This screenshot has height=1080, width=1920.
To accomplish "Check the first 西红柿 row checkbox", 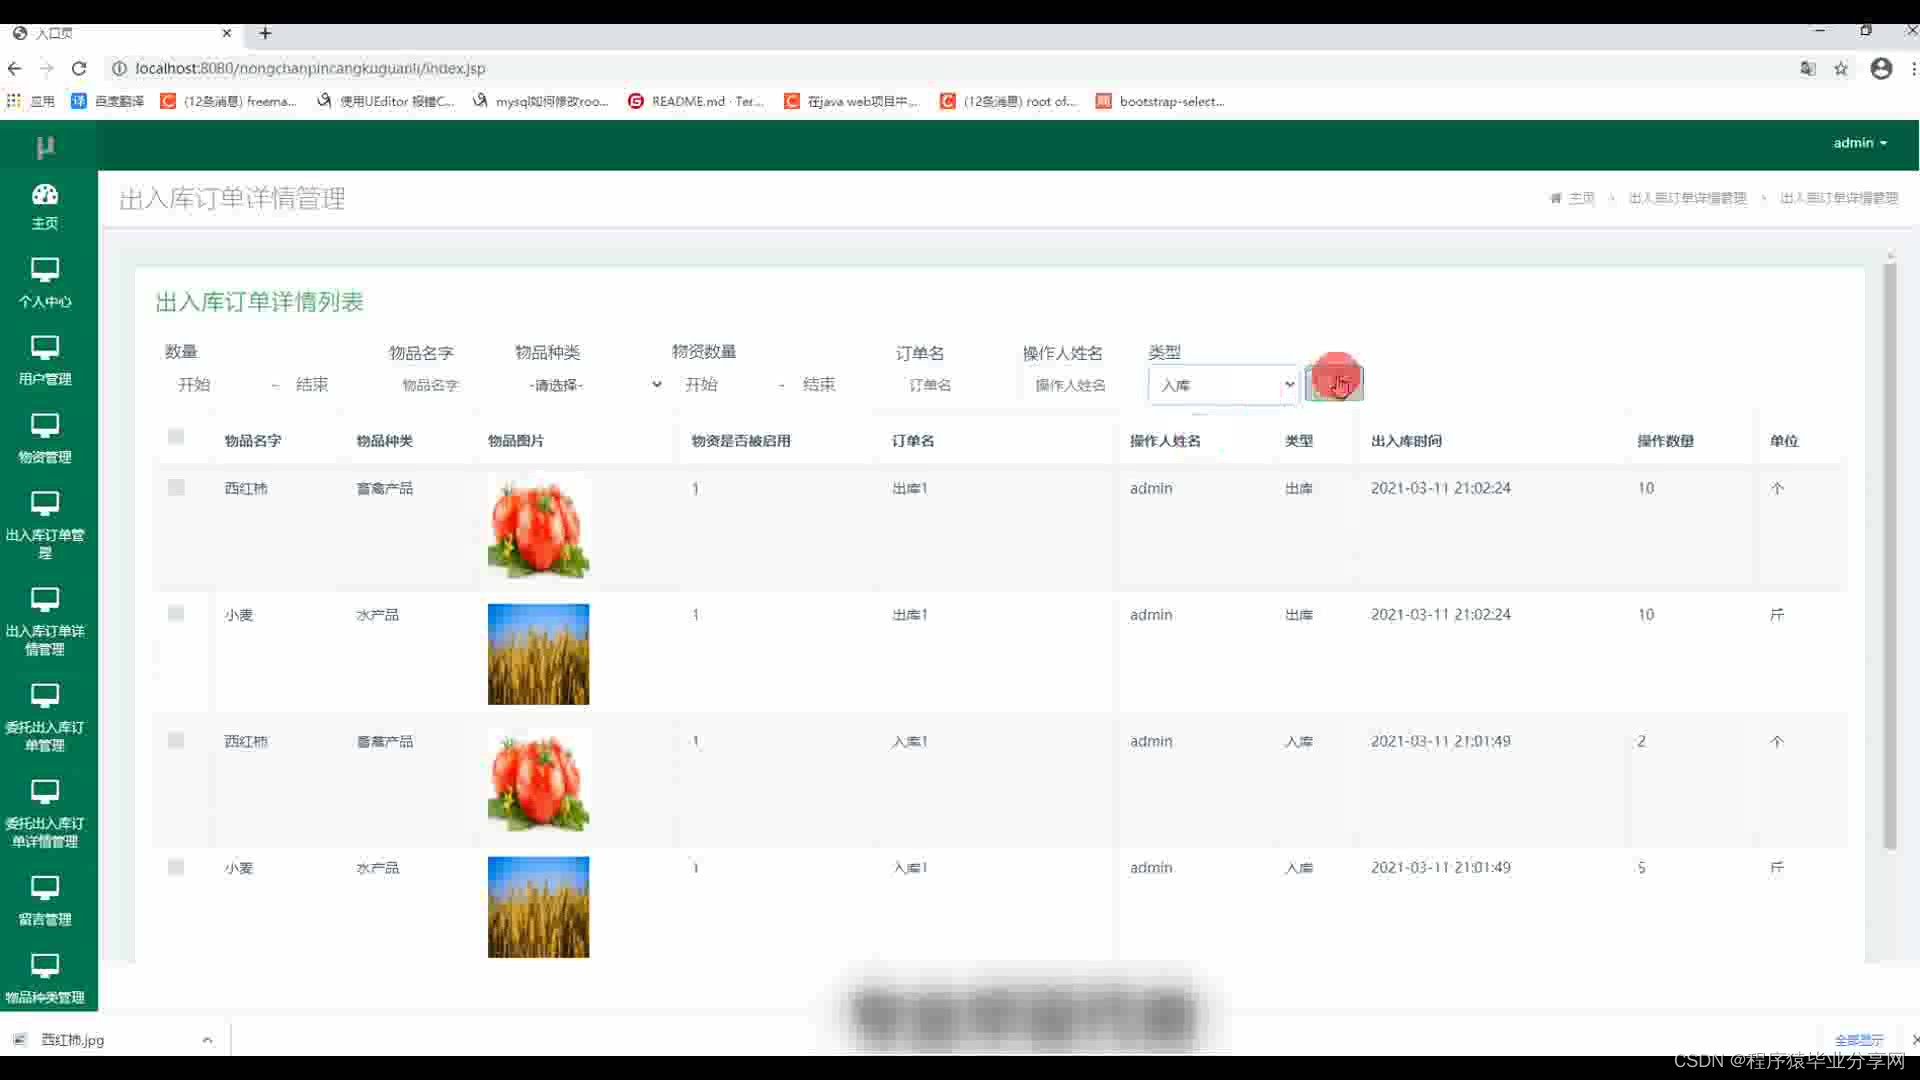I will [176, 488].
